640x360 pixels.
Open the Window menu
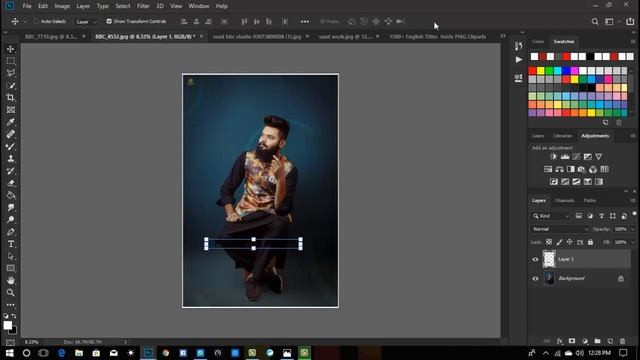tap(199, 6)
